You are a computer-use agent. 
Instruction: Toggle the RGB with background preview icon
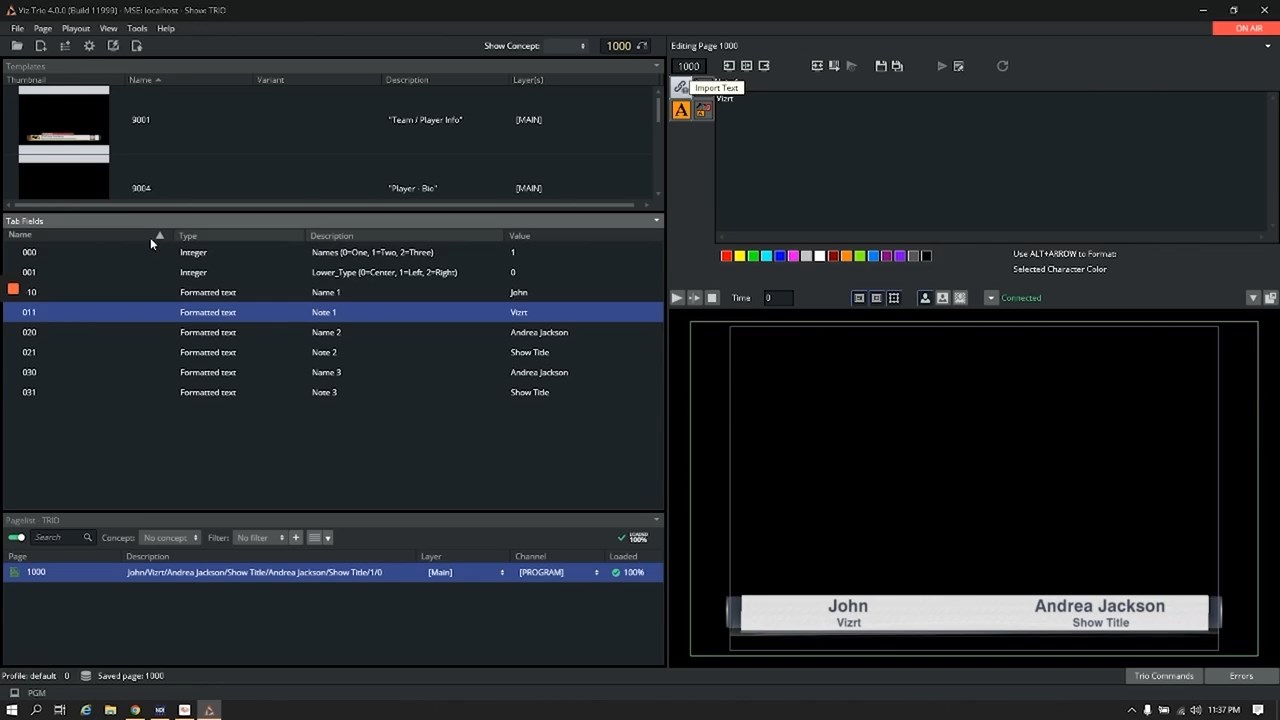pos(942,298)
